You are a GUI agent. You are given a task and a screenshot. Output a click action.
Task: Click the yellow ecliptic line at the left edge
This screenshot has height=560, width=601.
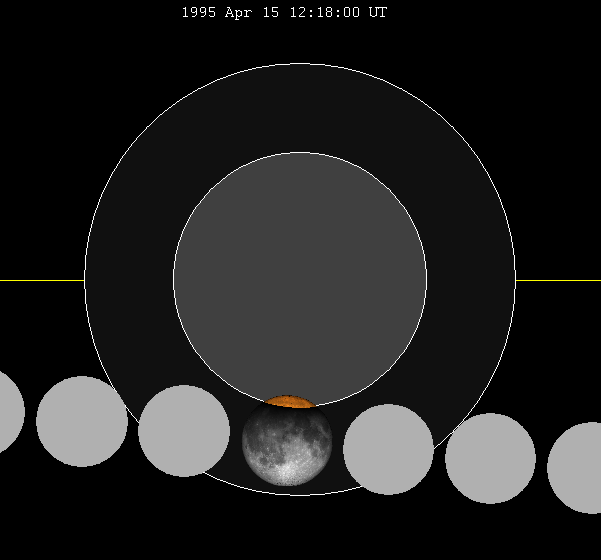pyautogui.click(x=42, y=281)
